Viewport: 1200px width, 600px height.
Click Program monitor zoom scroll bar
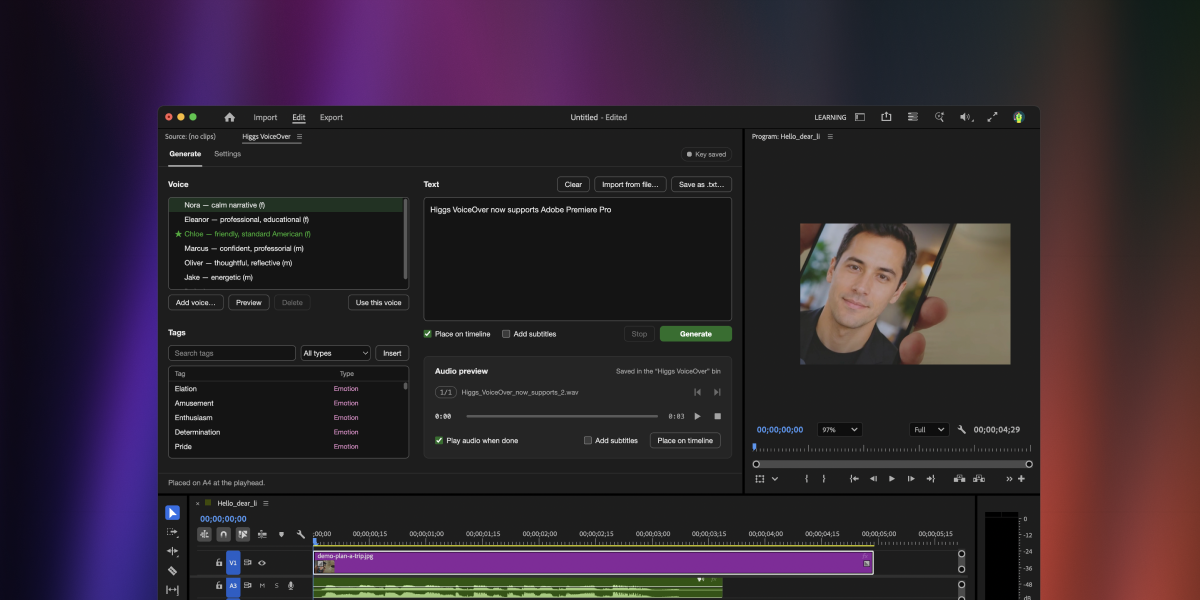tap(892, 464)
